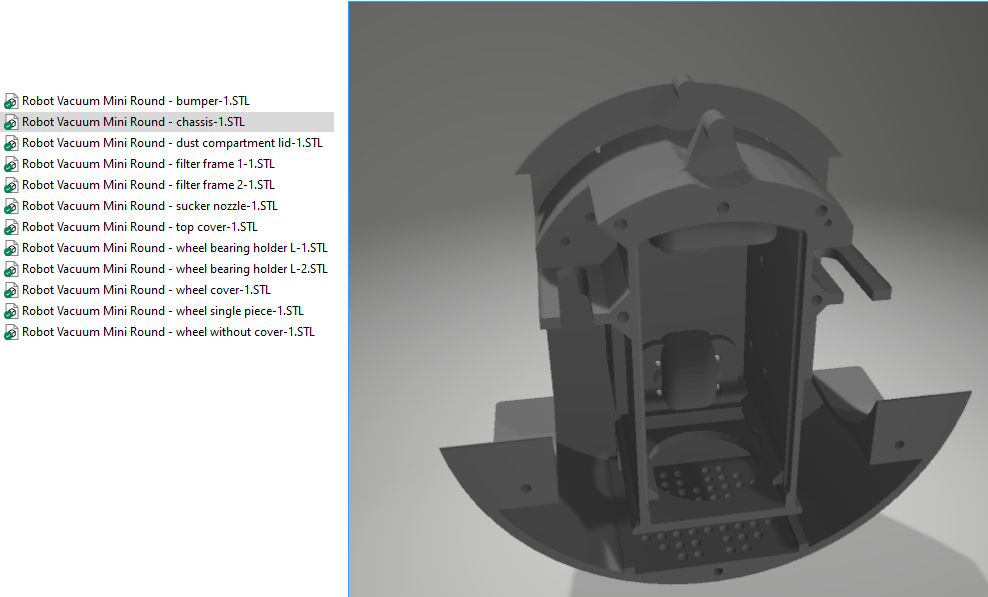Choose the sucker nozzle-1.STL file name
Viewport: 988px width, 597px height.
pyautogui.click(x=149, y=206)
